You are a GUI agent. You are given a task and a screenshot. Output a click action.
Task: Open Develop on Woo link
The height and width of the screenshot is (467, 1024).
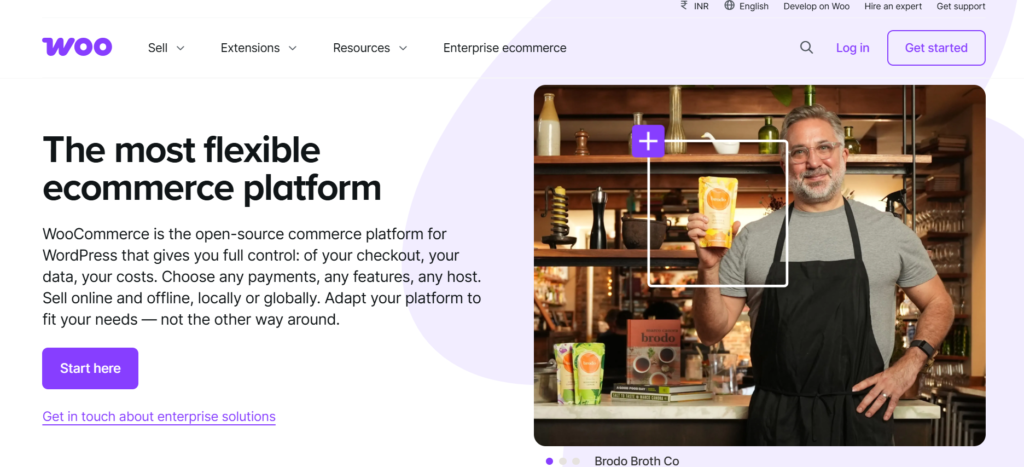(x=816, y=6)
